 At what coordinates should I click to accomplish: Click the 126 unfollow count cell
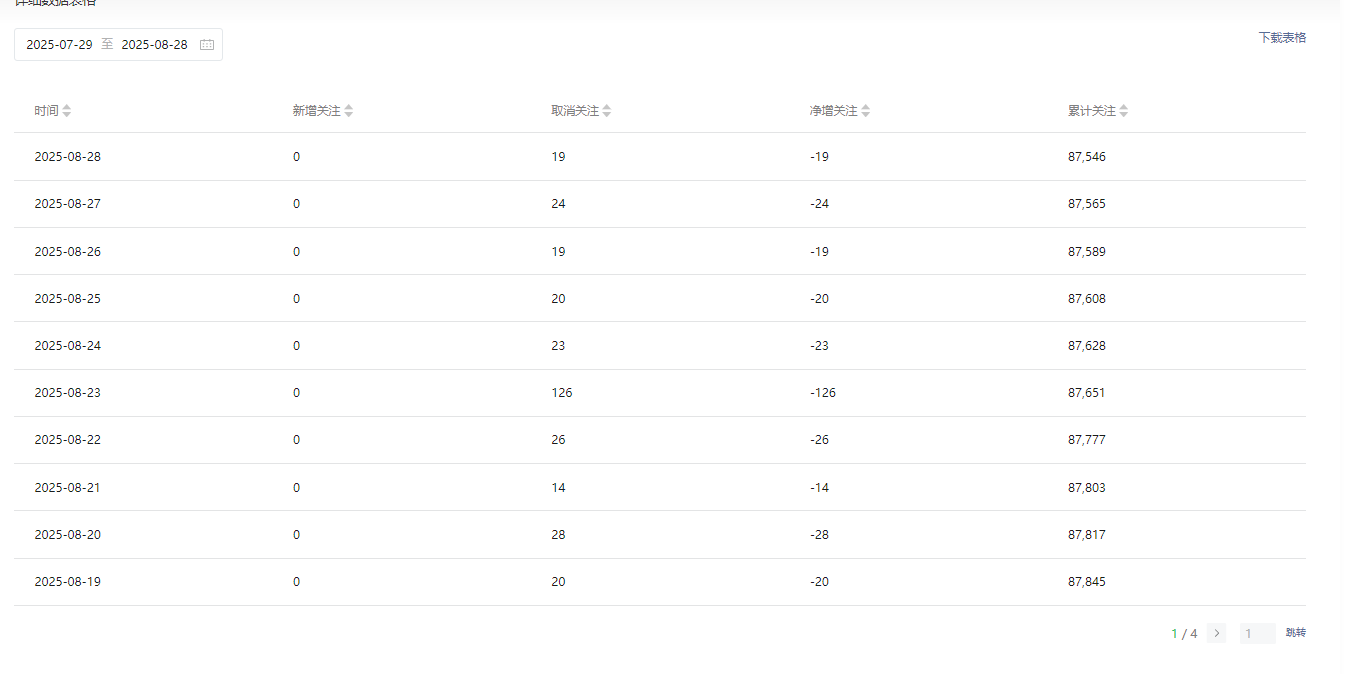click(x=562, y=393)
